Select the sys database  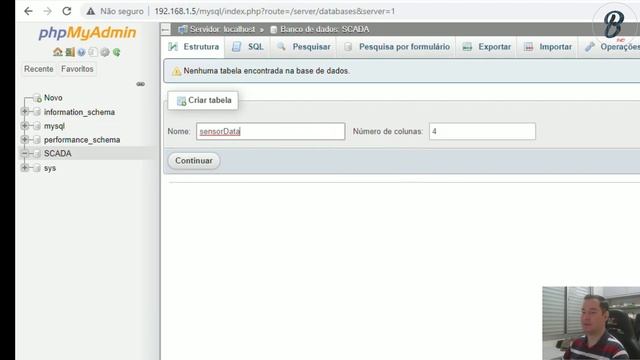(x=50, y=168)
